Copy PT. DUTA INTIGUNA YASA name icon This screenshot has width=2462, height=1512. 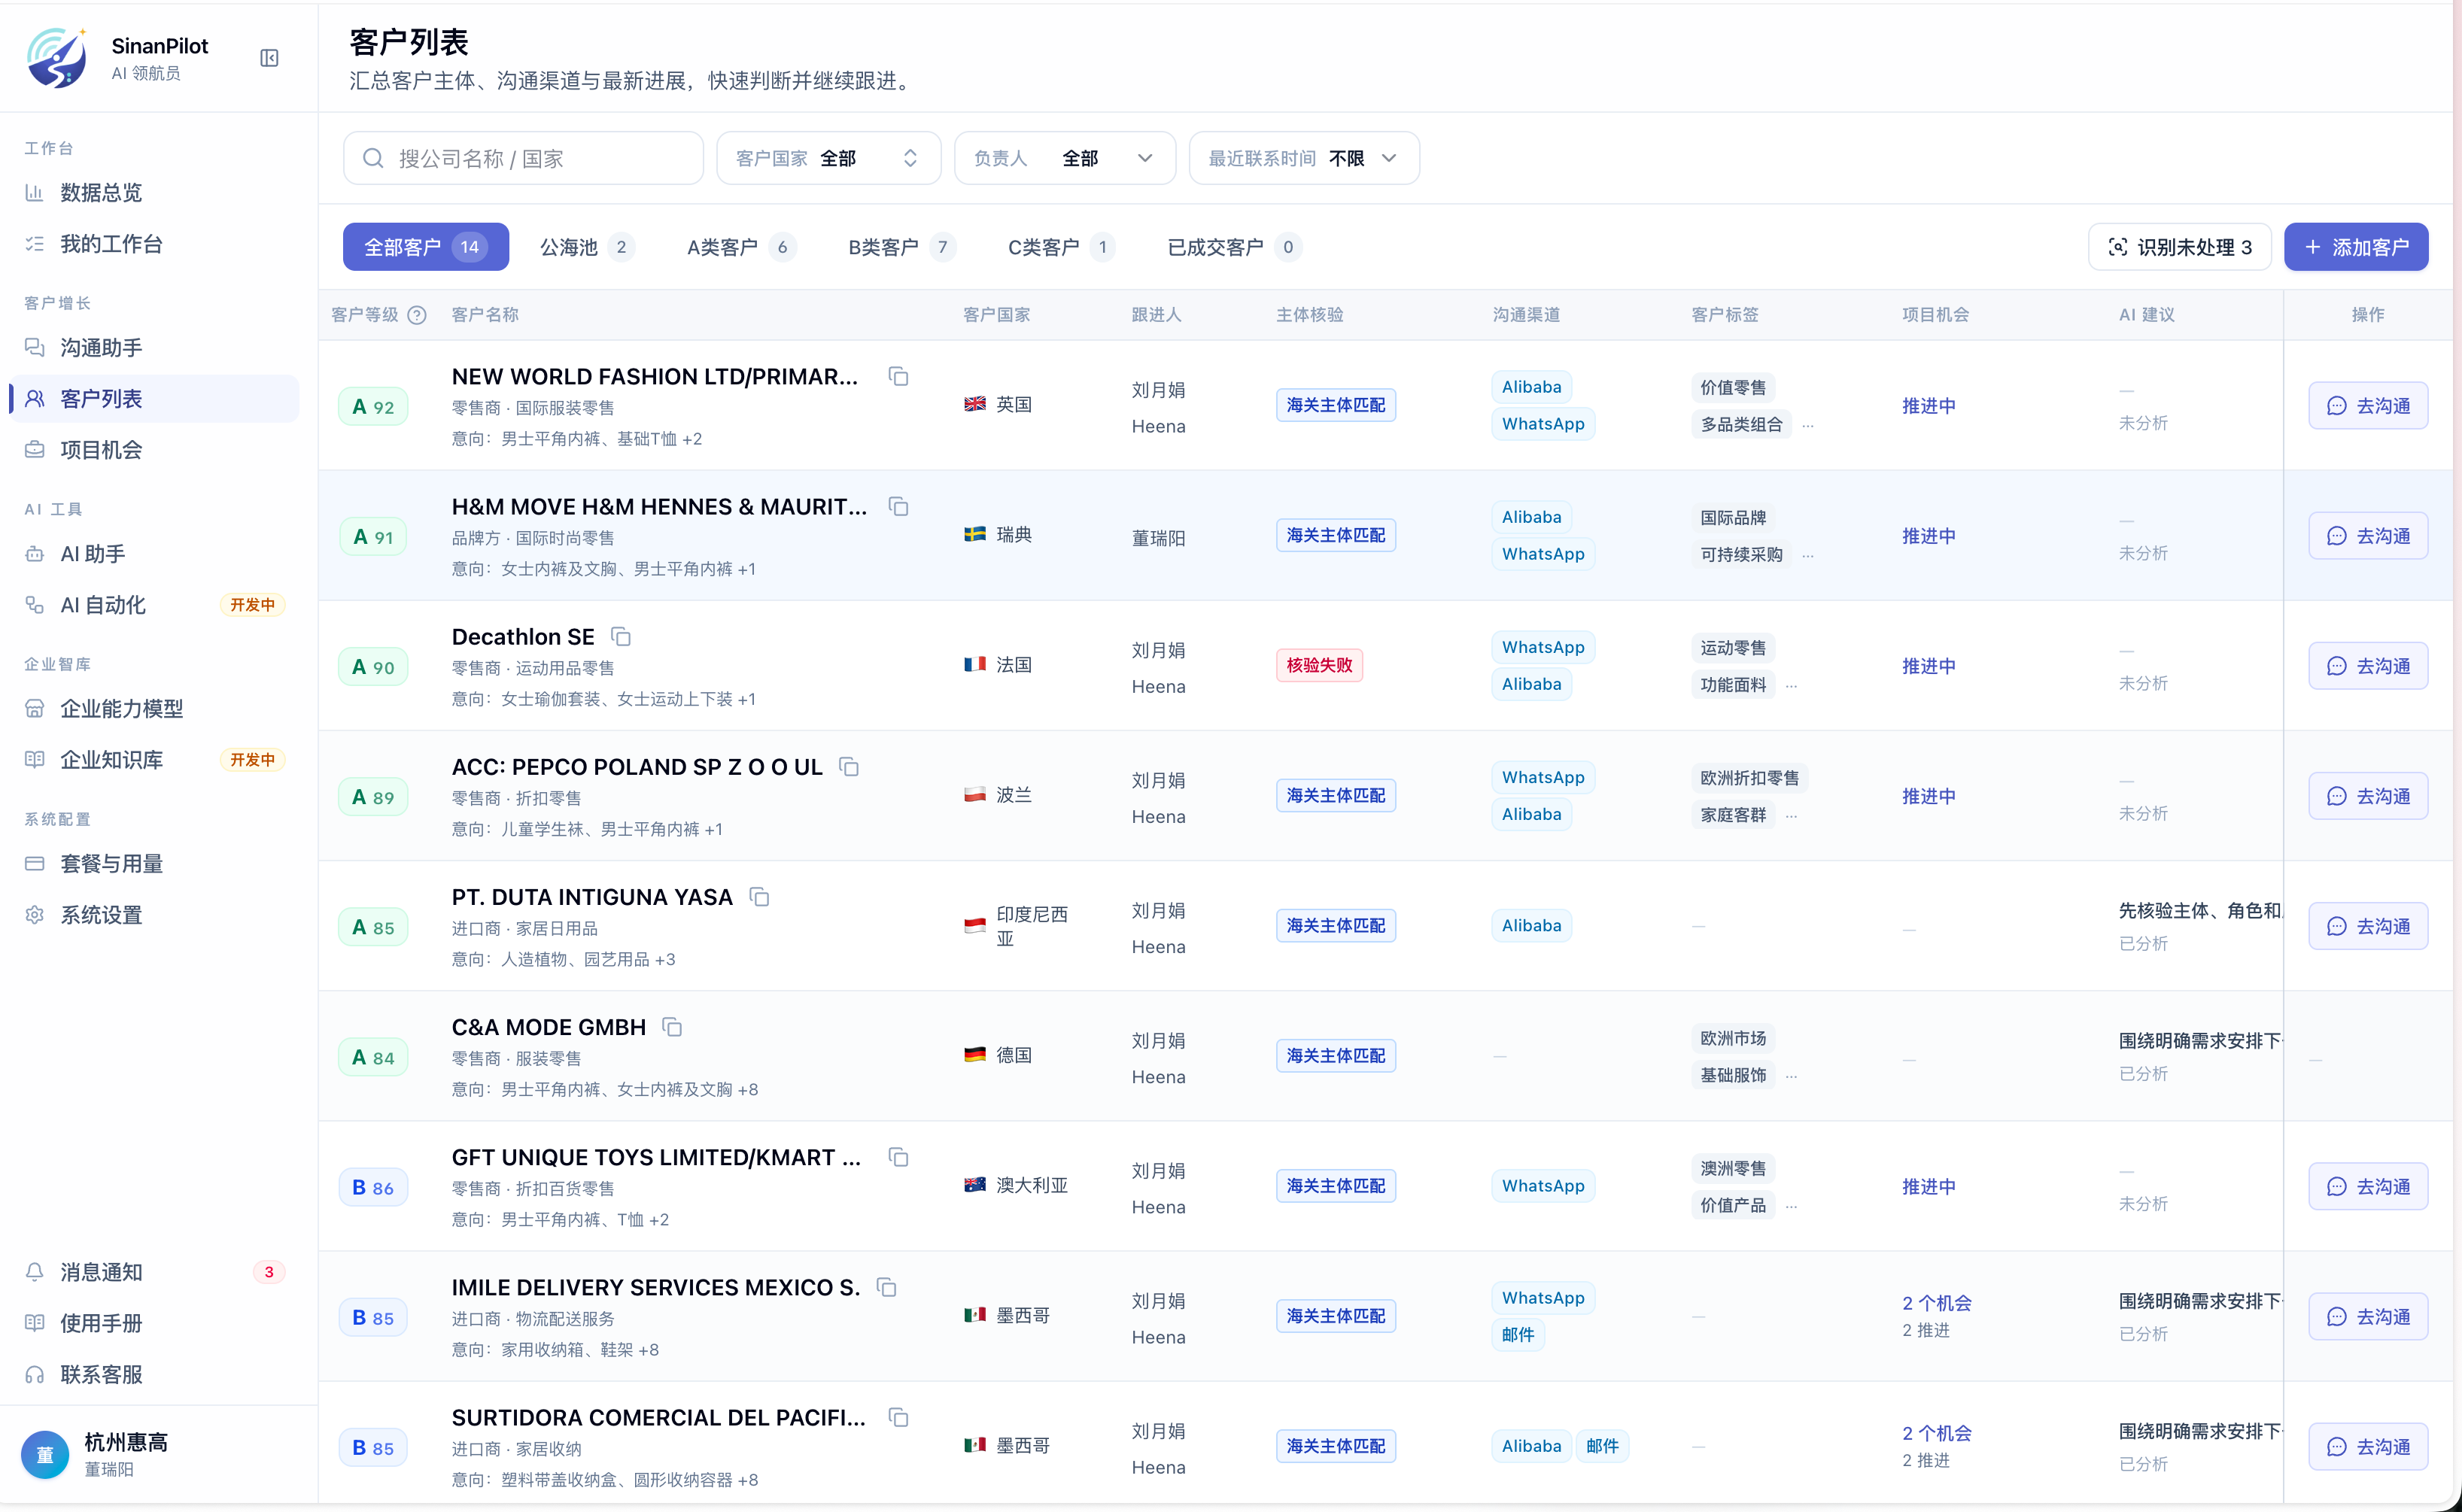(x=759, y=896)
